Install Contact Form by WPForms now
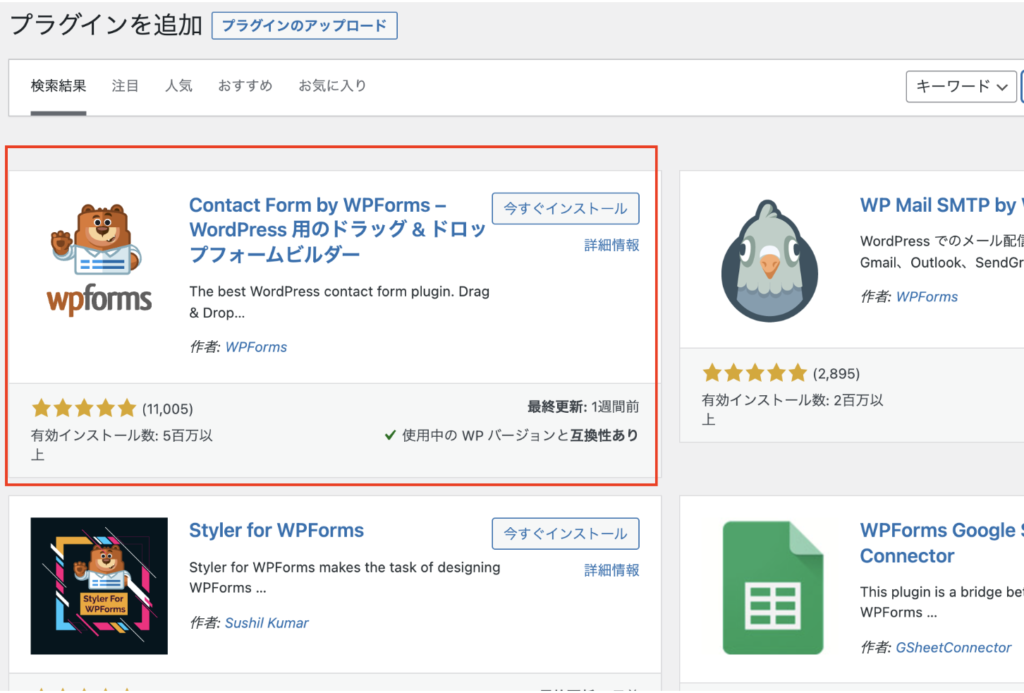Image resolution: width=1024 pixels, height=693 pixels. 566,208
